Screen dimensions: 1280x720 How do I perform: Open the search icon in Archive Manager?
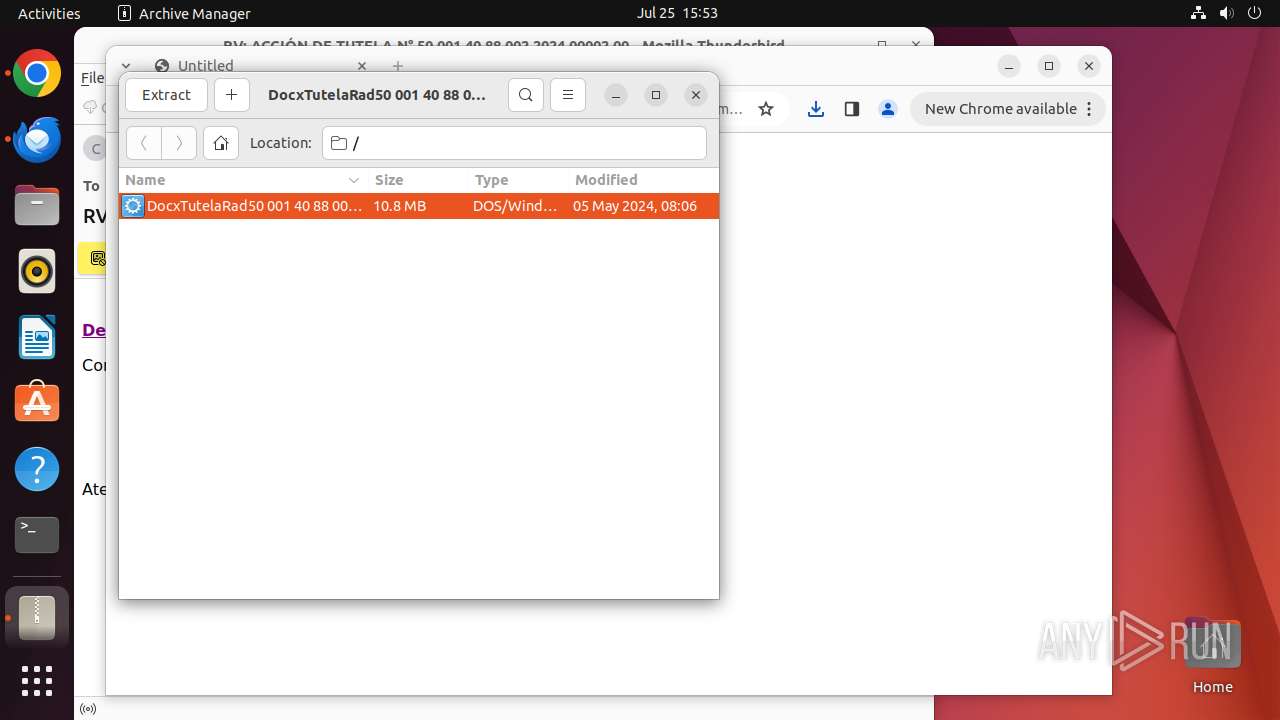(526, 95)
